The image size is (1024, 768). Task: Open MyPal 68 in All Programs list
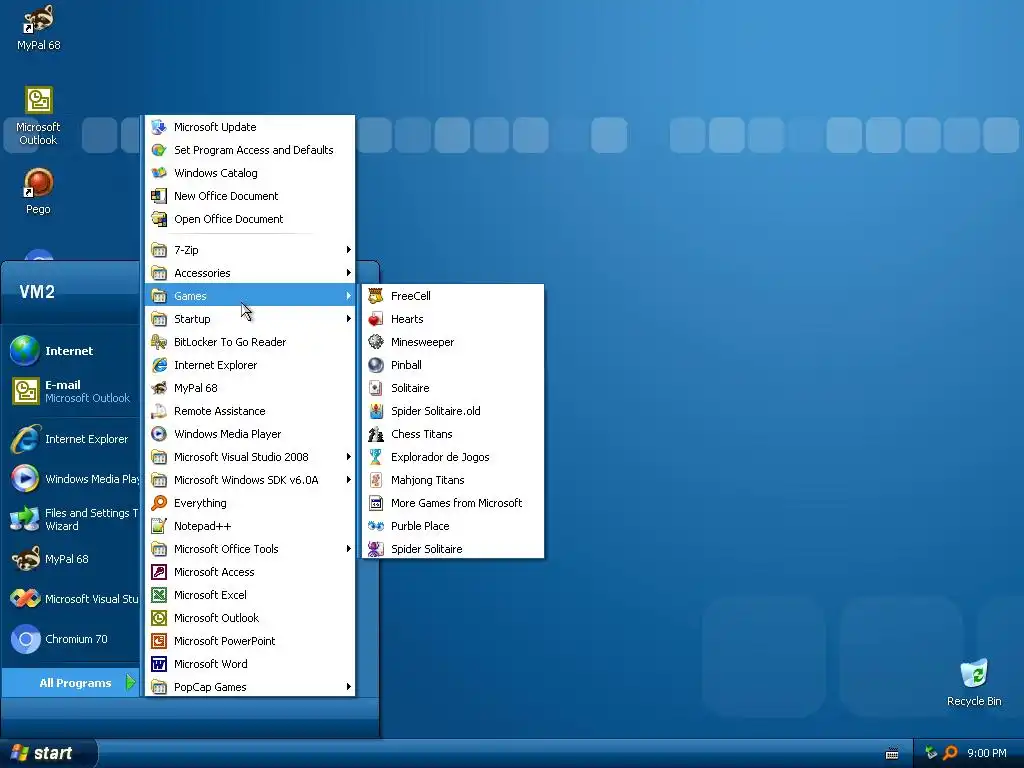[x=250, y=388]
